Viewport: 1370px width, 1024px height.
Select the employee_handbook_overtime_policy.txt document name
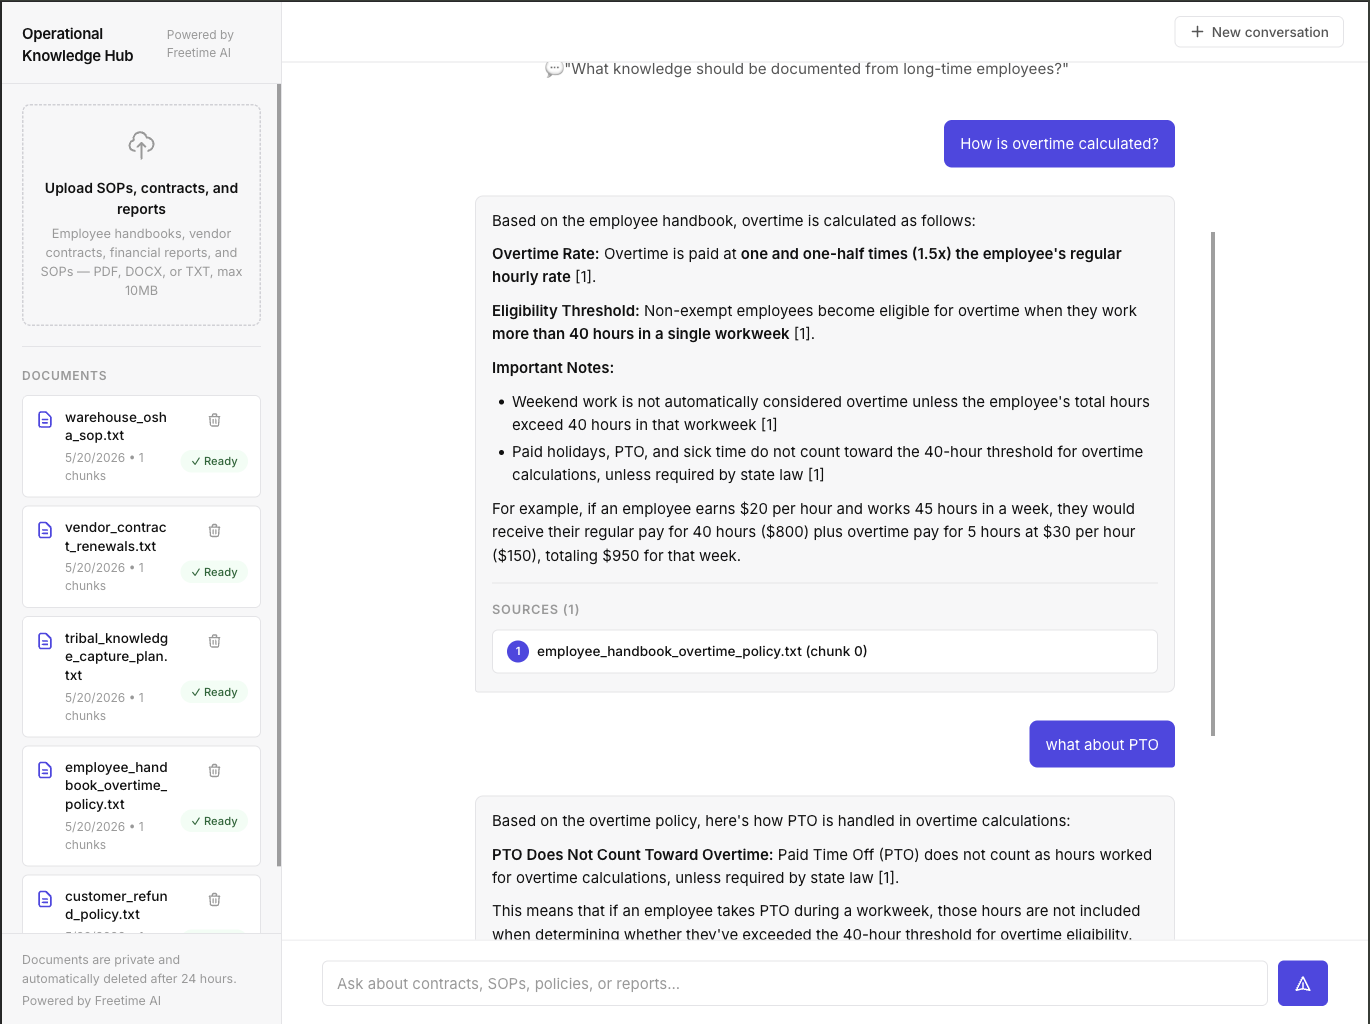tap(116, 786)
